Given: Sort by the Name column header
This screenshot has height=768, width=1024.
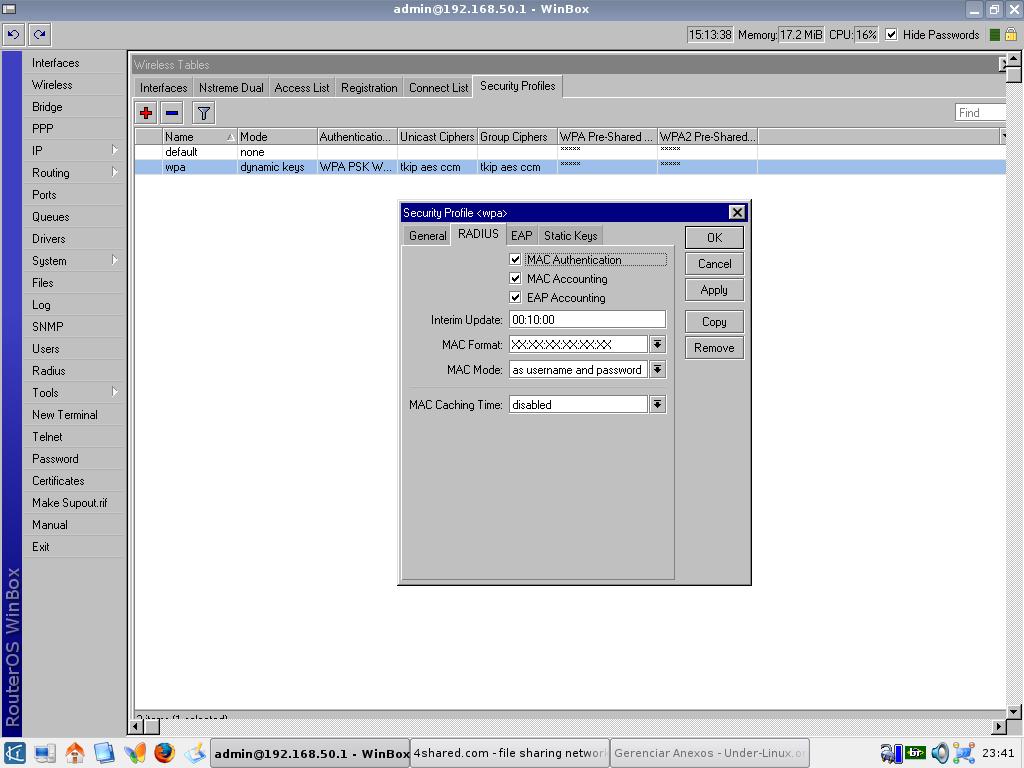Looking at the screenshot, I should (199, 136).
